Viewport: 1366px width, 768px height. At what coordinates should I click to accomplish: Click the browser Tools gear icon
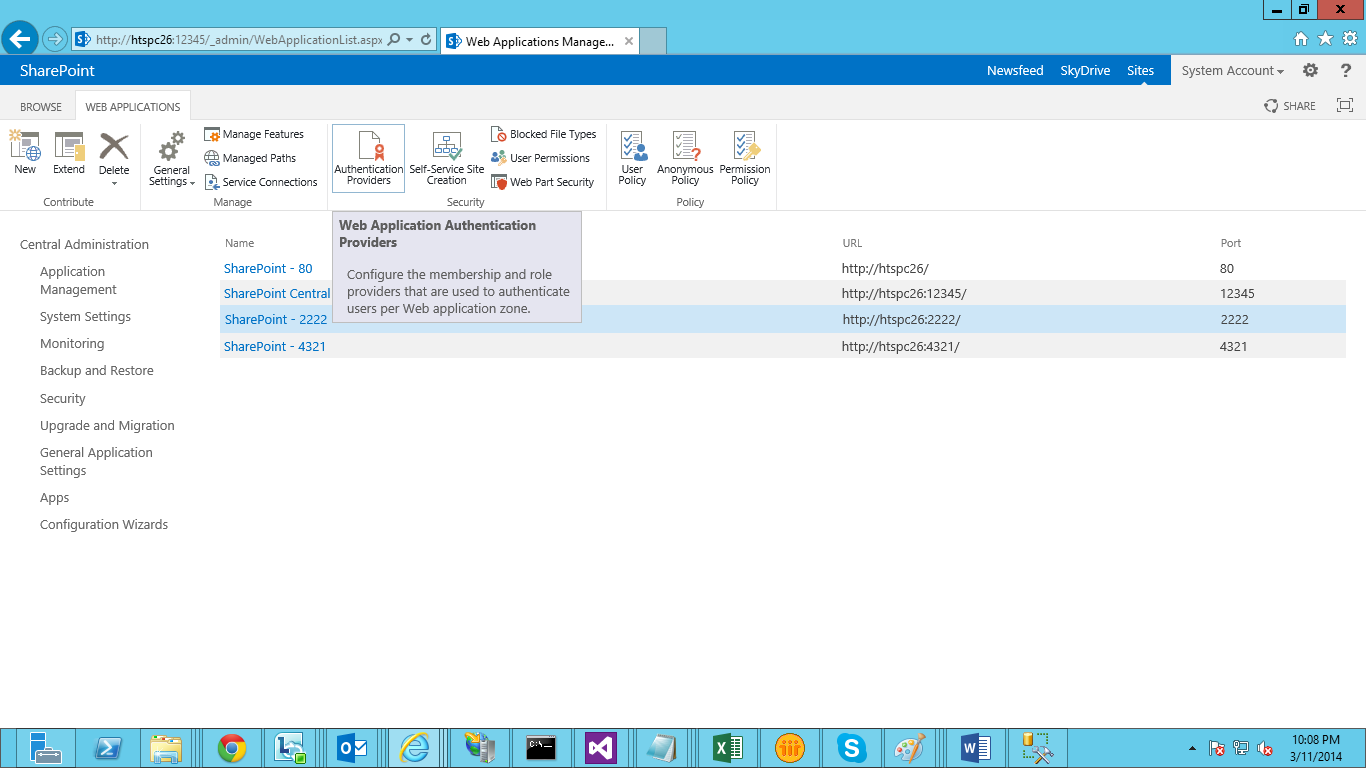[1350, 39]
